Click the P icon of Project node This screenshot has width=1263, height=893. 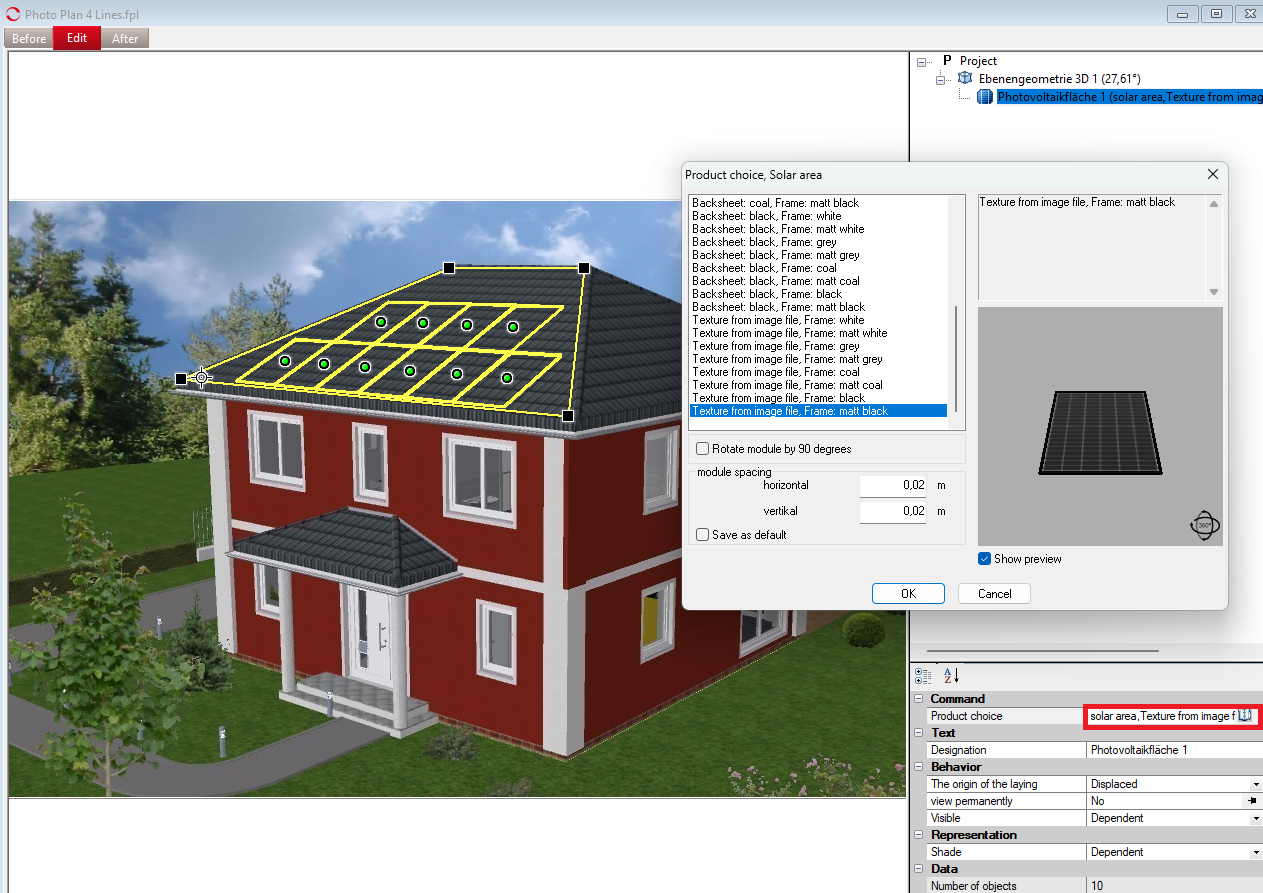[x=947, y=61]
